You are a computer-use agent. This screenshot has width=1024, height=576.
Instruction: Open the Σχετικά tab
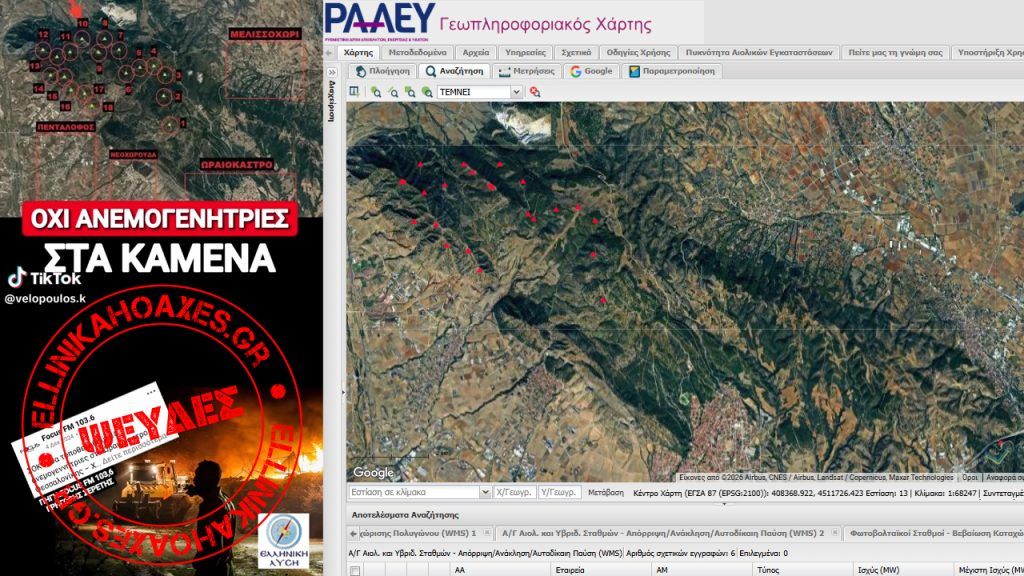tap(576, 52)
